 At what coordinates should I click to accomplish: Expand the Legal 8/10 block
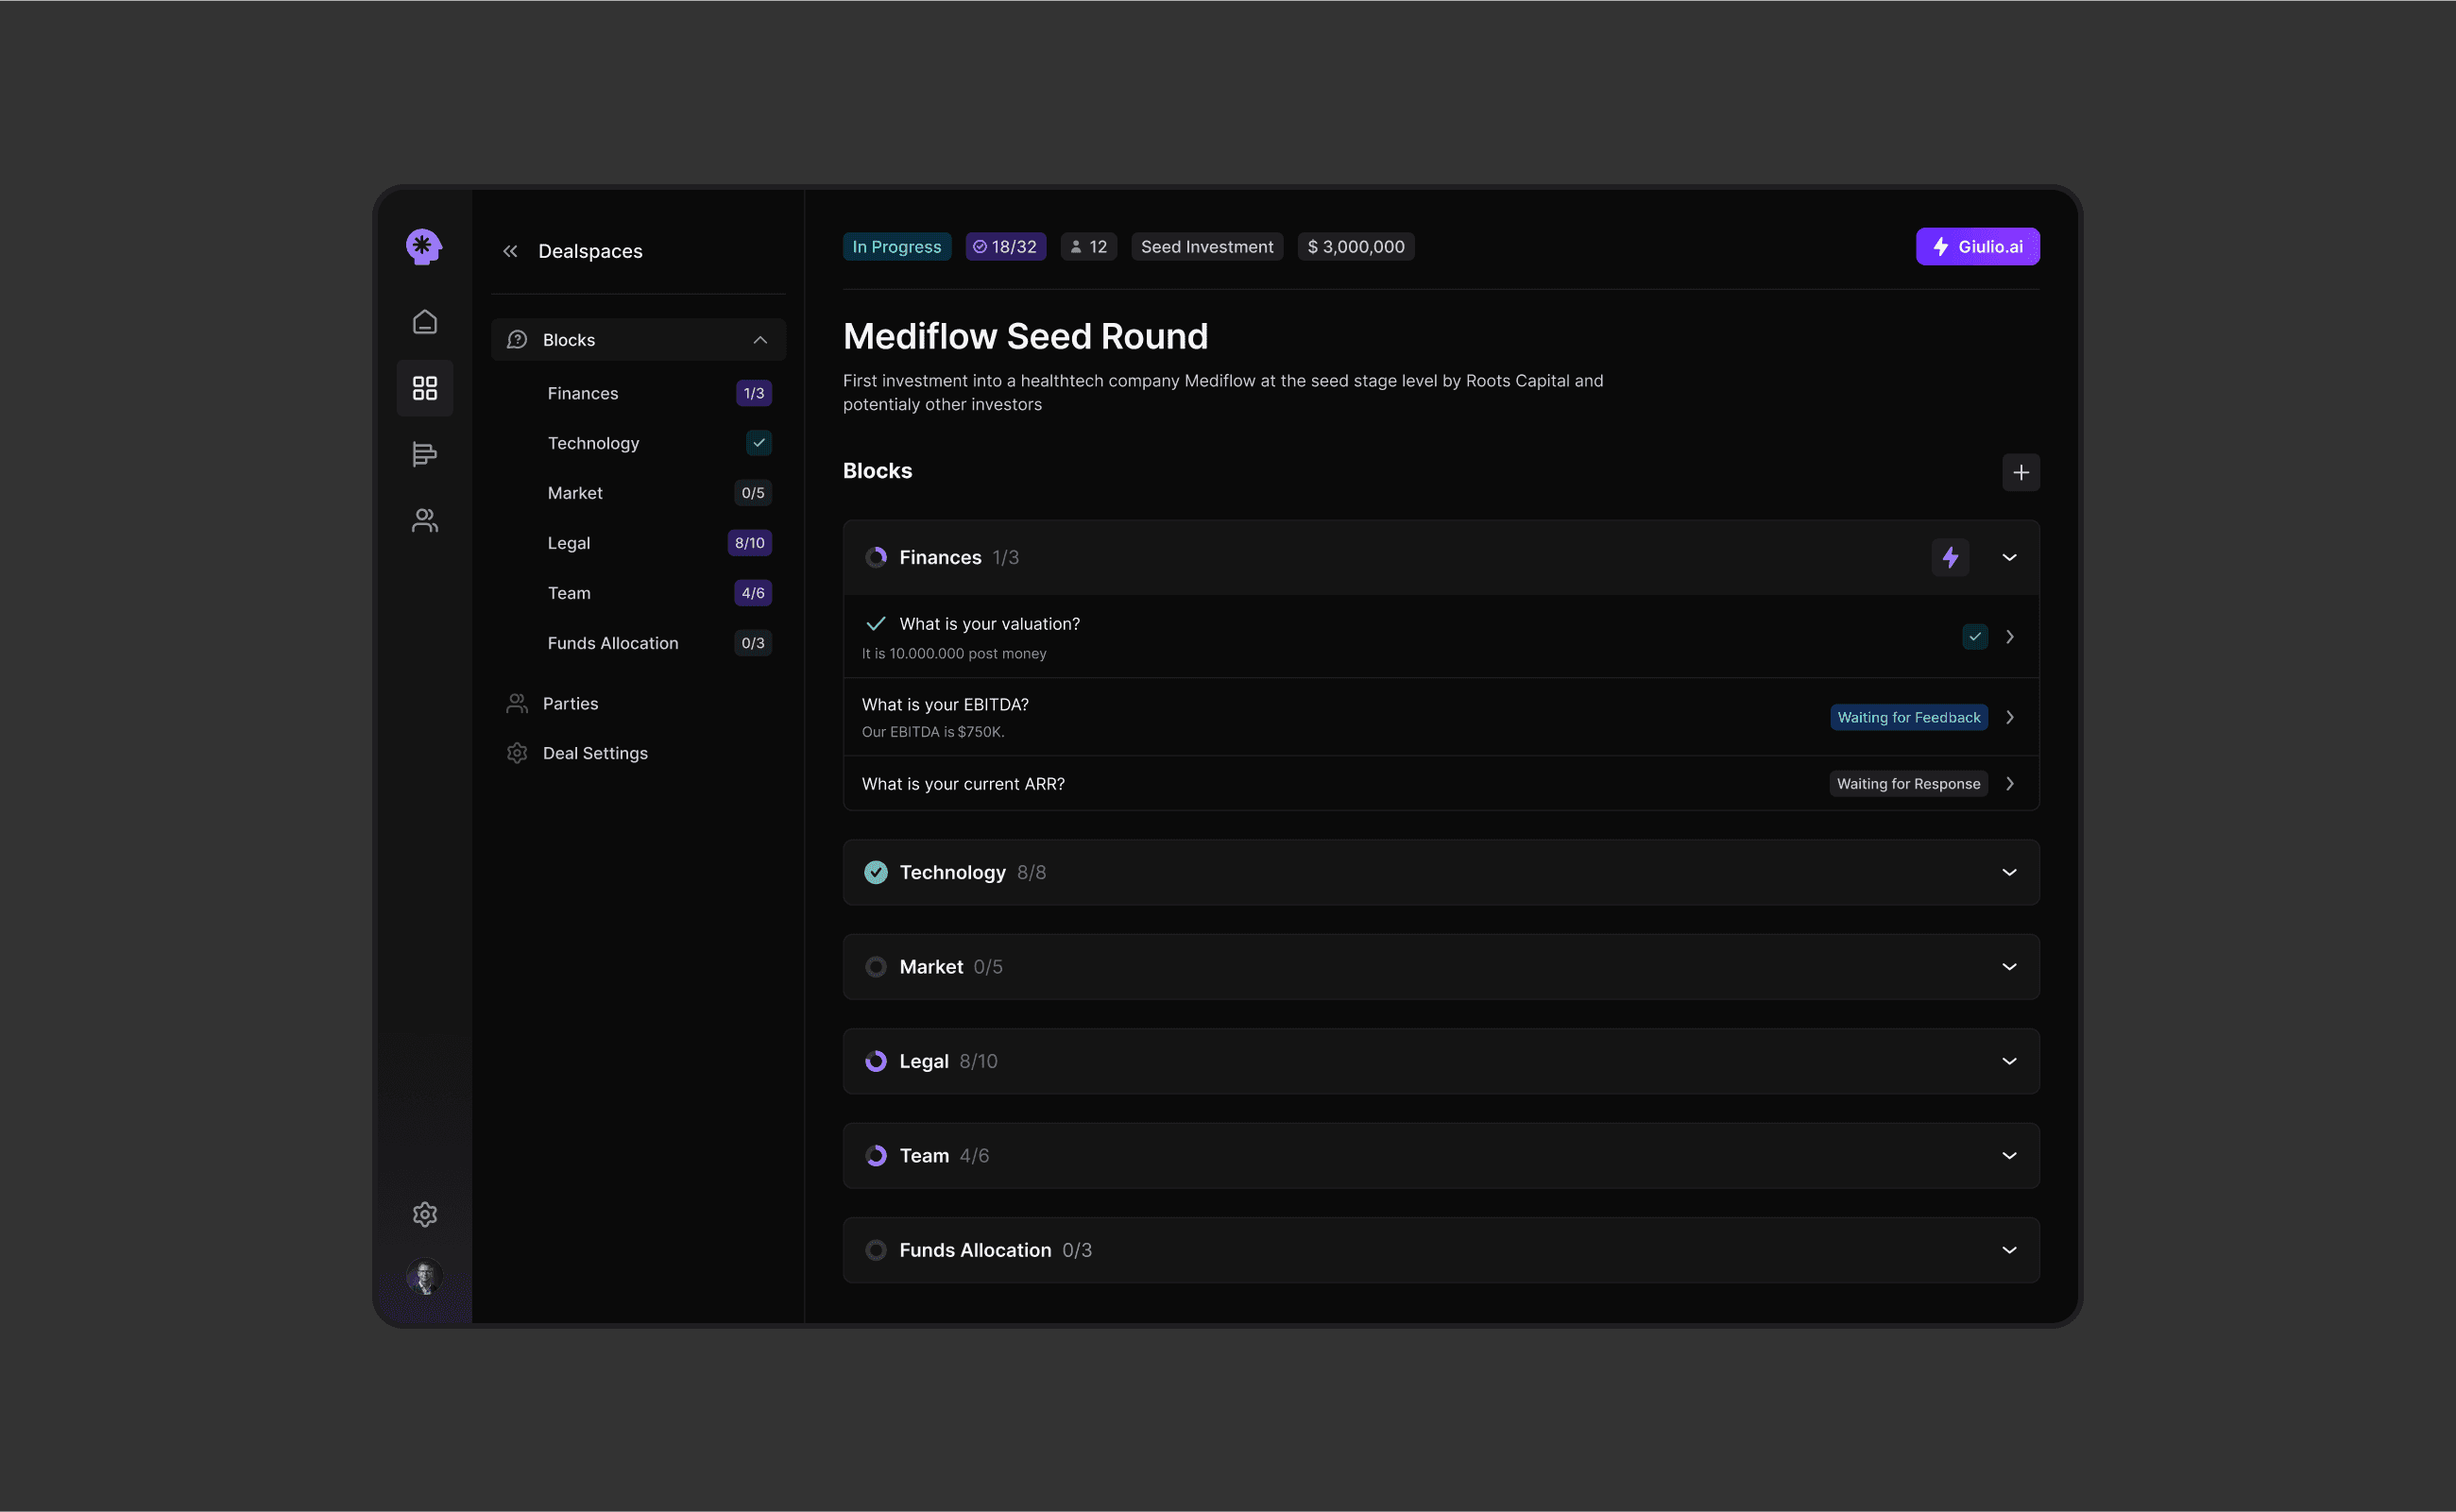point(2008,1061)
